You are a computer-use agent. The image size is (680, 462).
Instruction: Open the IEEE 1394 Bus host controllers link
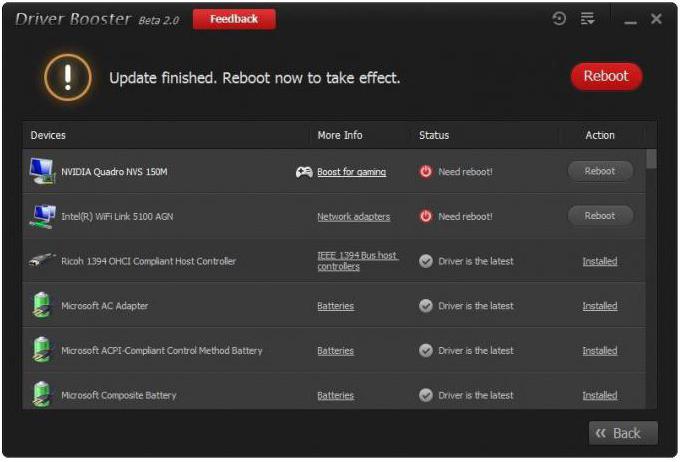(357, 261)
